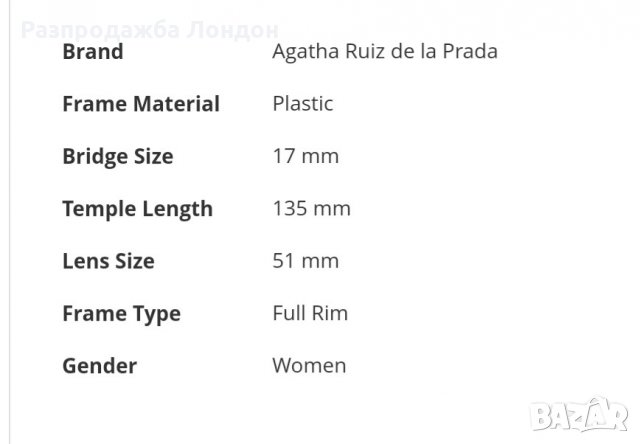Click the word Prada in the brand value
Viewport: 640px width, 444px height.
point(471,52)
